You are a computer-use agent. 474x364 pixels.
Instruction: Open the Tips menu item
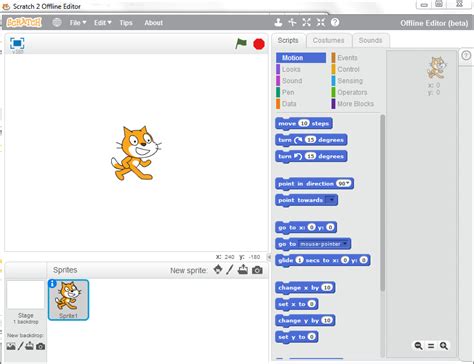[126, 23]
